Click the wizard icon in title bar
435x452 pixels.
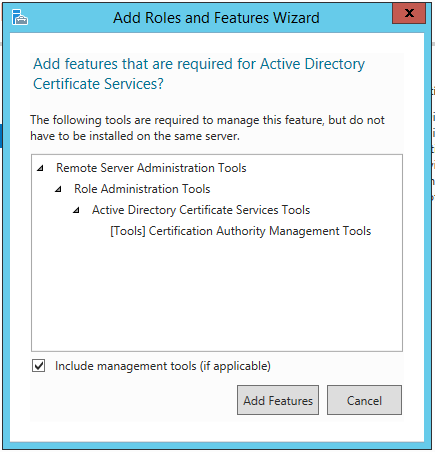[20, 17]
